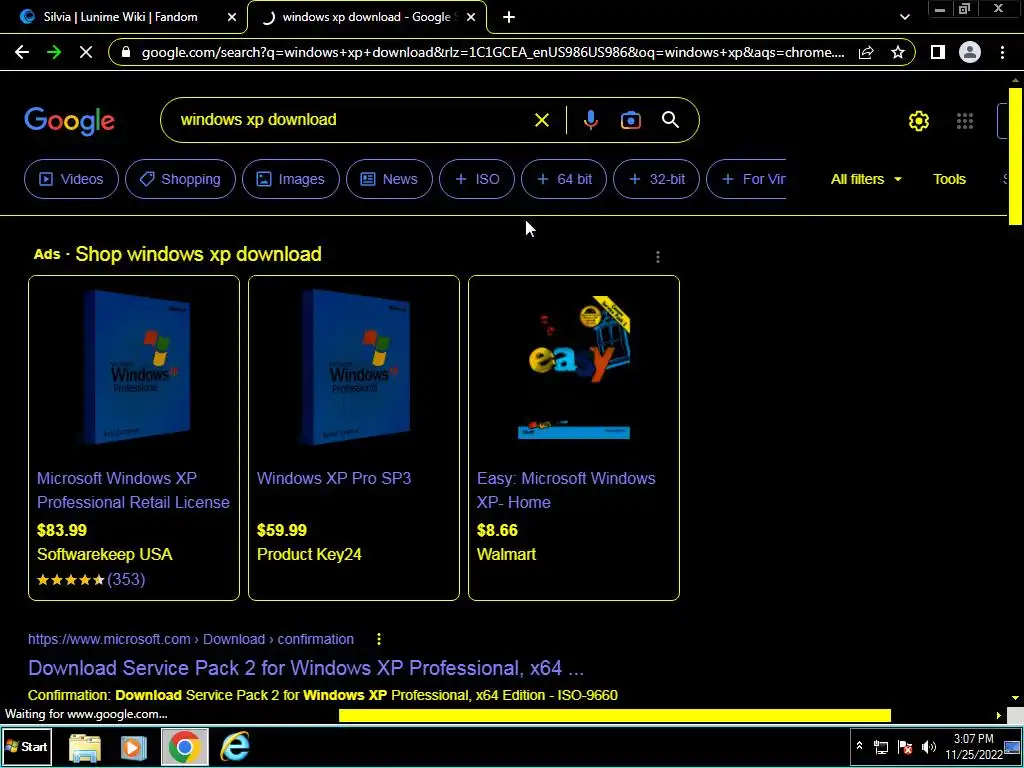This screenshot has width=1024, height=768.
Task: Open a new tab with plus button
Action: (509, 18)
